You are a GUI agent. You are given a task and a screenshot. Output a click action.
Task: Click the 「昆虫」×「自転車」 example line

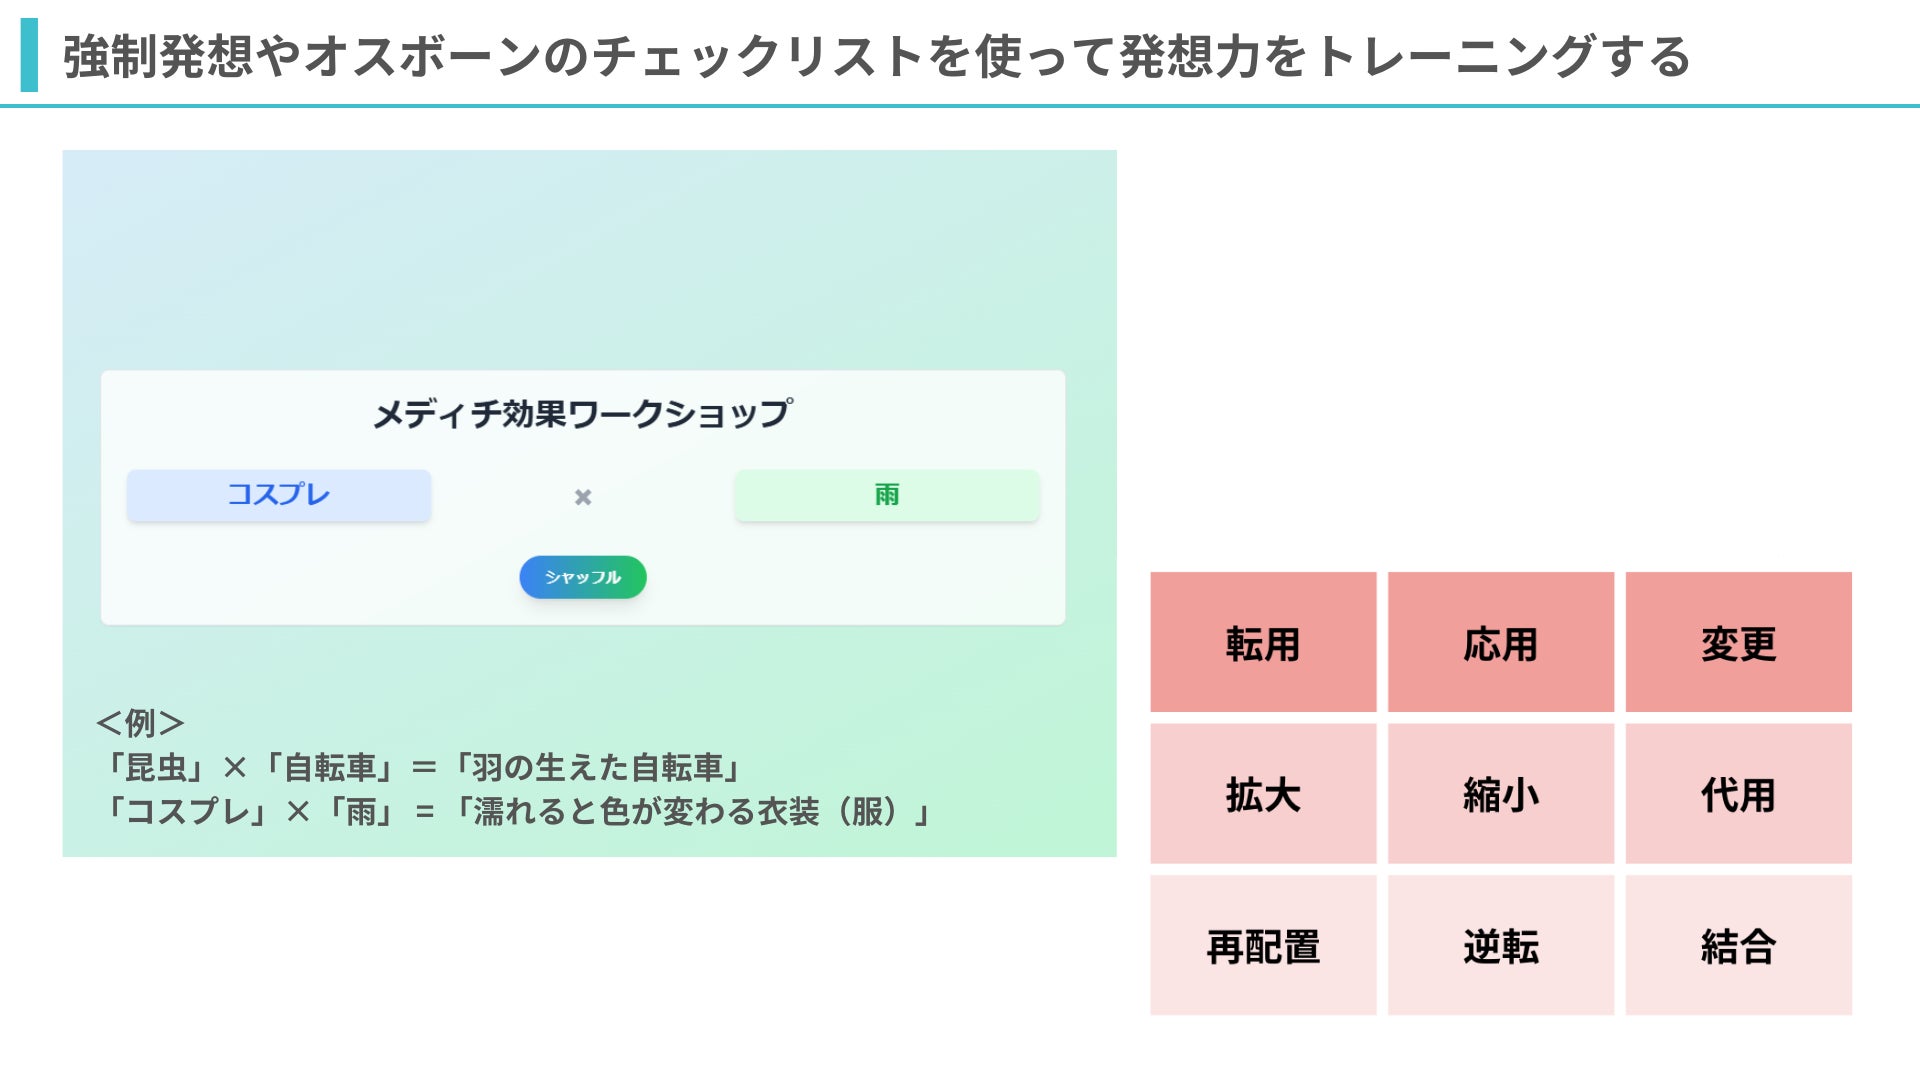pos(422,768)
